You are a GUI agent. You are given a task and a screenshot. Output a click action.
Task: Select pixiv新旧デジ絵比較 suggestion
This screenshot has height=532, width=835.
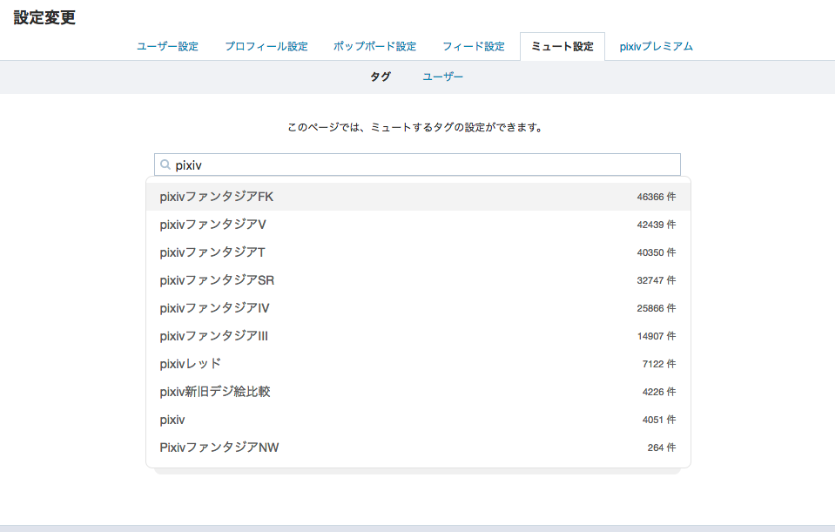click(x=418, y=392)
